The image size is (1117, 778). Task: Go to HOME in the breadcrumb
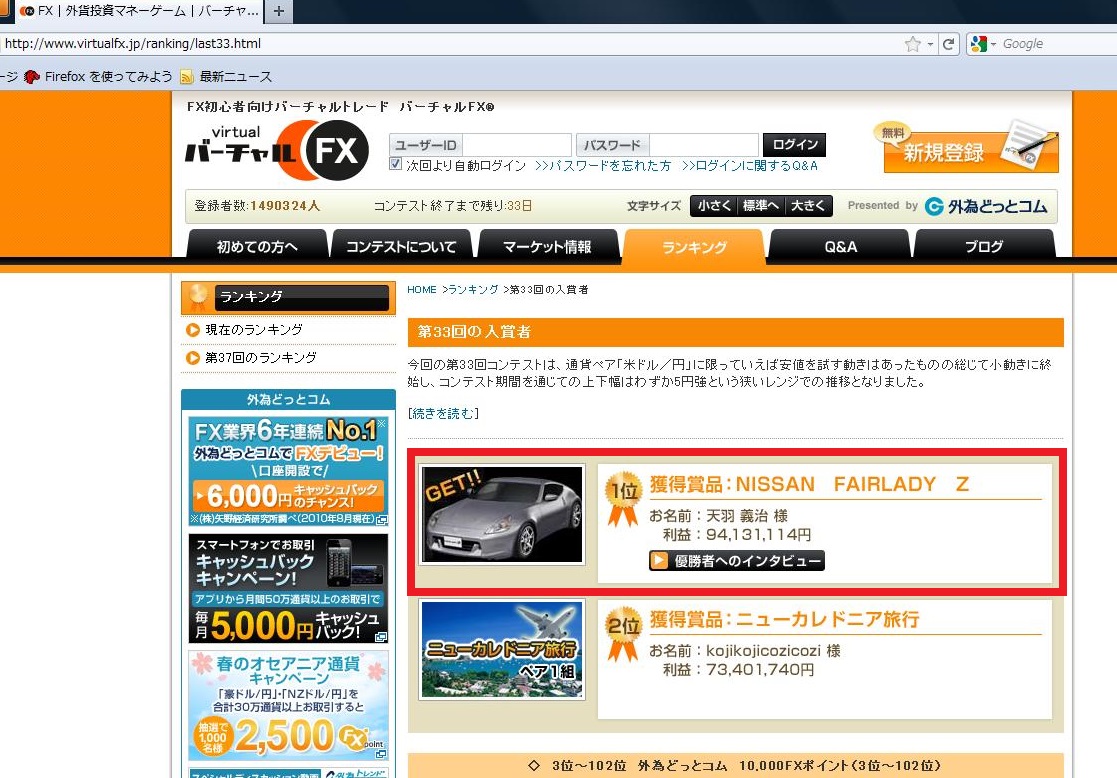click(x=422, y=289)
